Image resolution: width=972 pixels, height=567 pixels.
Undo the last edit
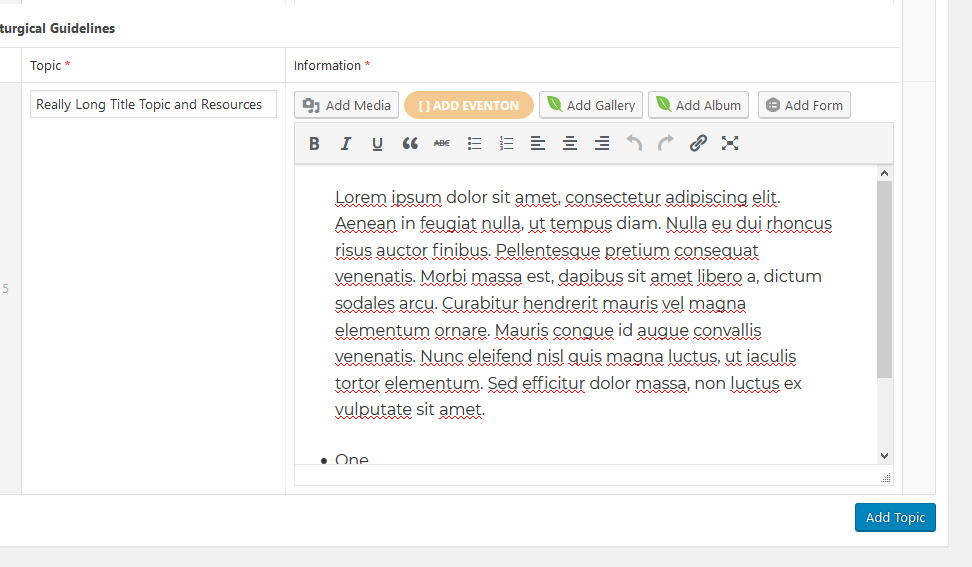click(x=634, y=143)
